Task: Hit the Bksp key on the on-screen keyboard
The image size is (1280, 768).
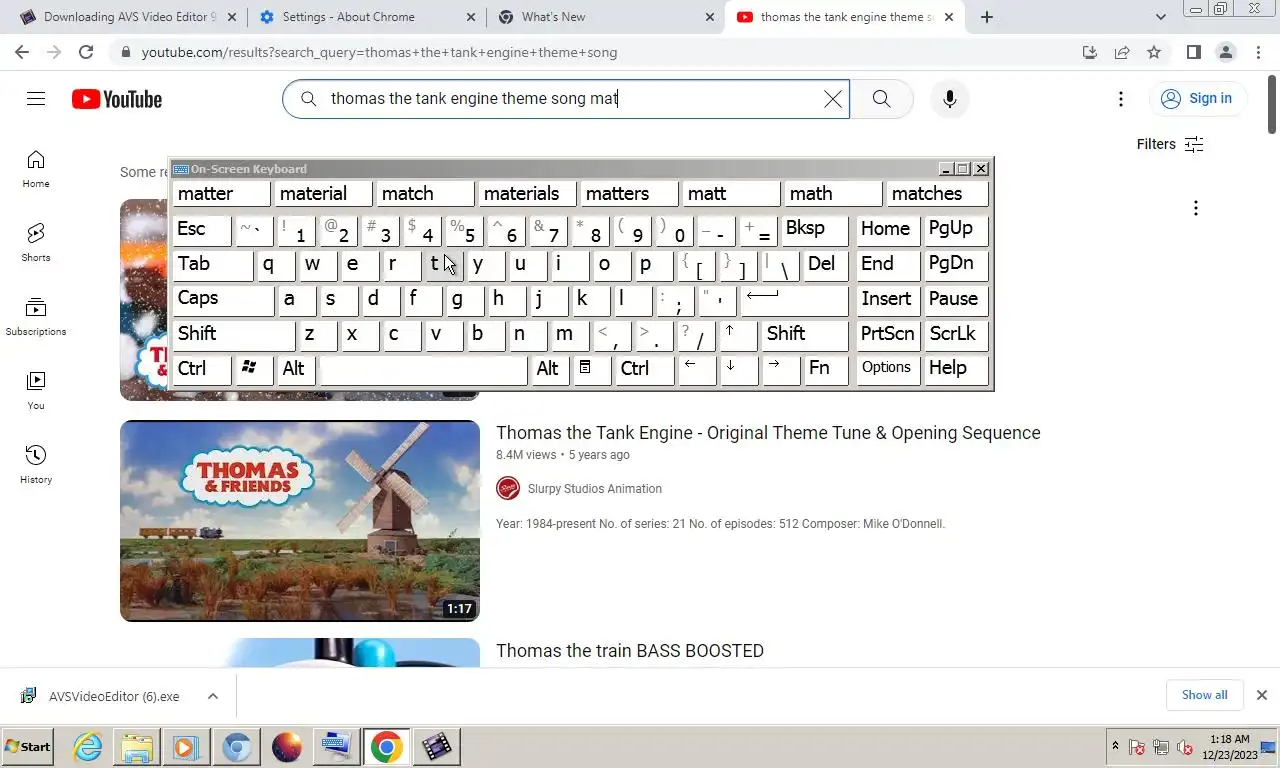Action: tap(814, 229)
